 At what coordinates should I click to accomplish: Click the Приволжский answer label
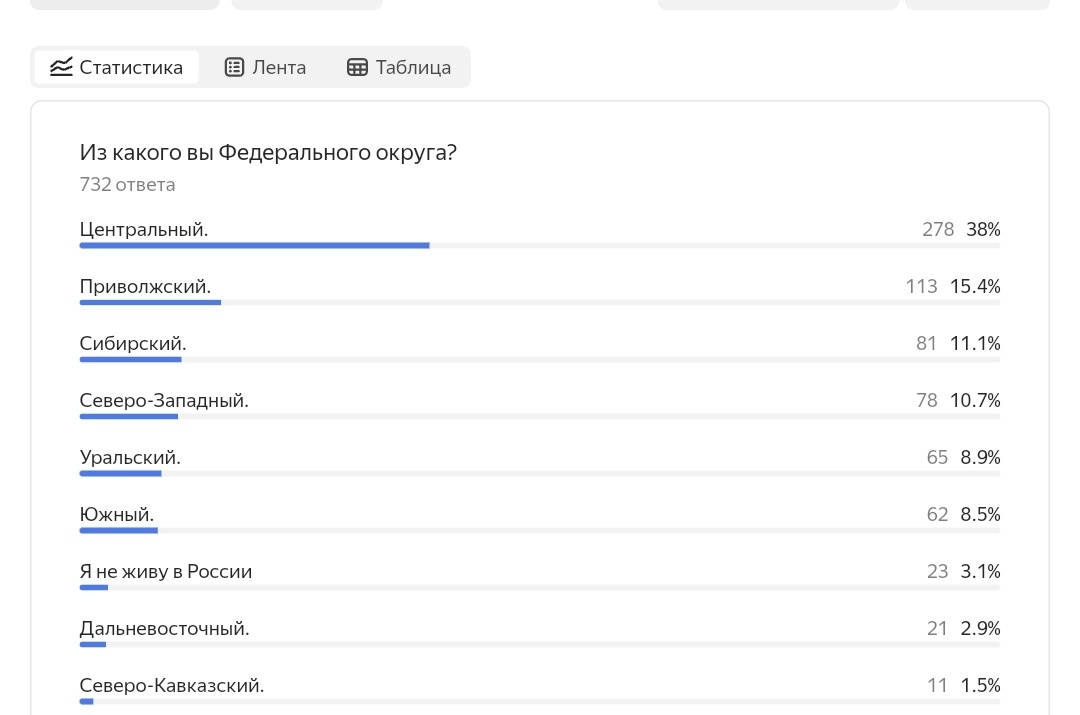[x=145, y=287]
